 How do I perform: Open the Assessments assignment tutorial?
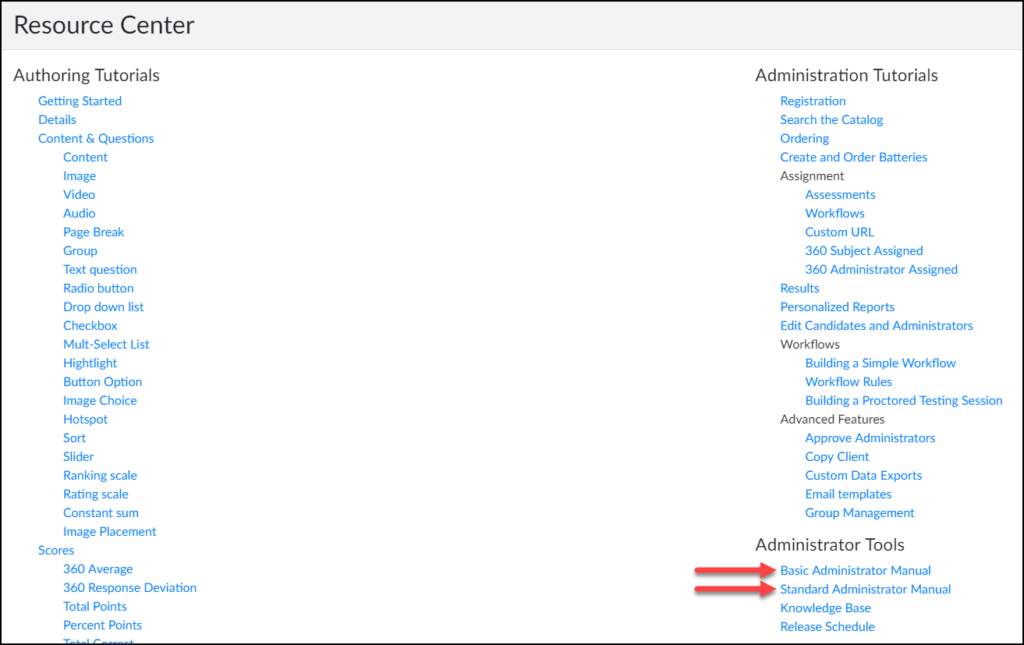click(x=840, y=195)
